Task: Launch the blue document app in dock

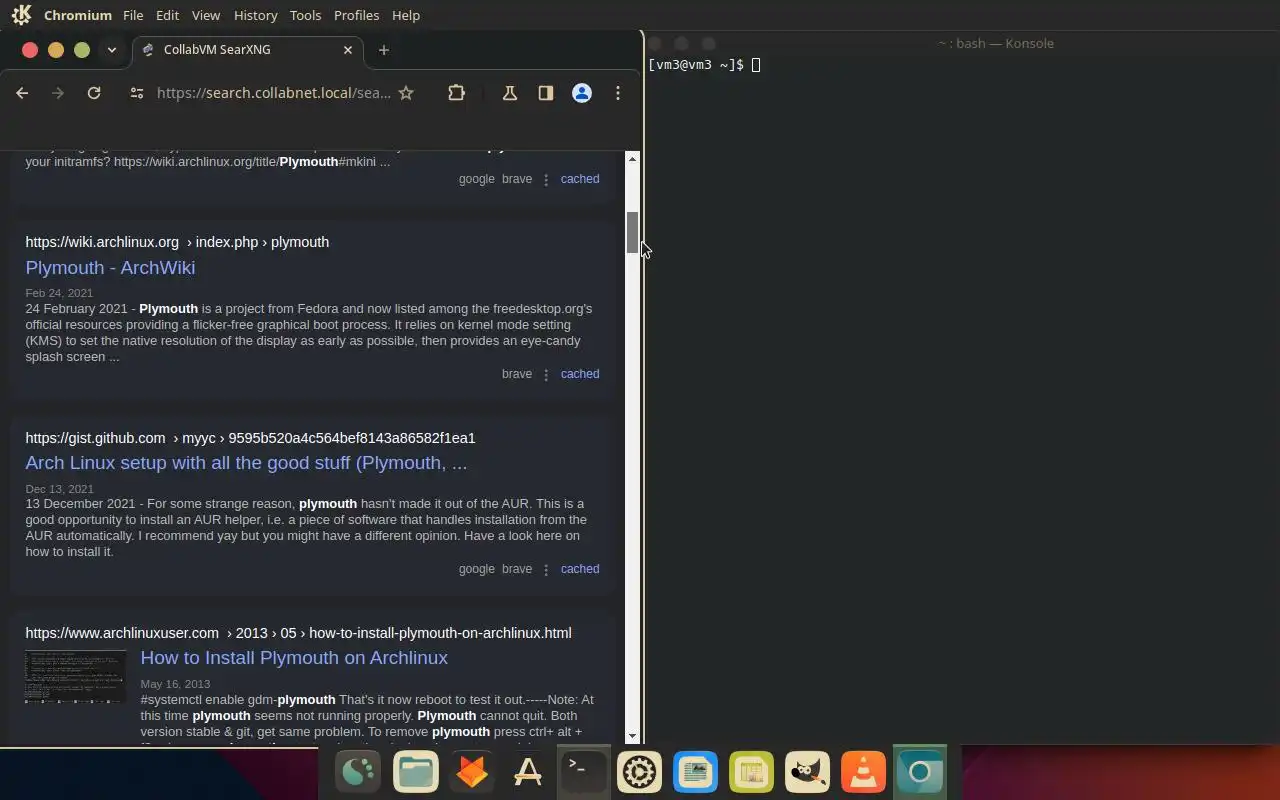Action: (x=696, y=772)
